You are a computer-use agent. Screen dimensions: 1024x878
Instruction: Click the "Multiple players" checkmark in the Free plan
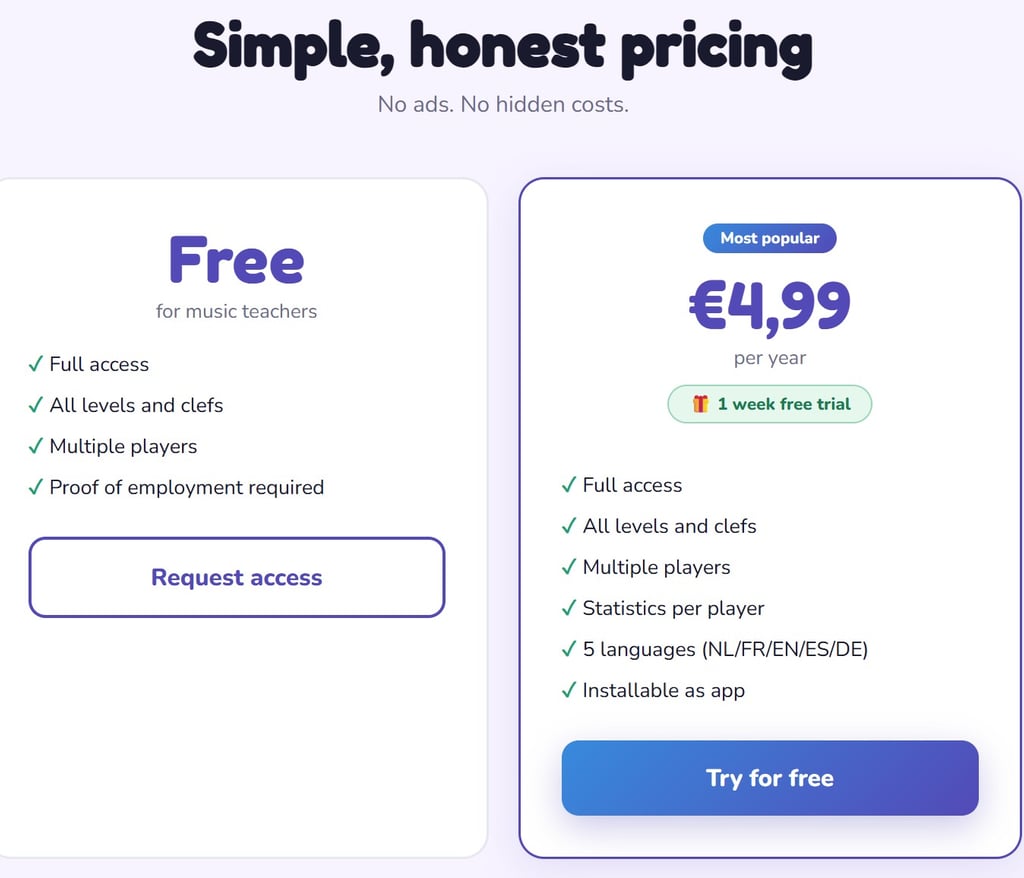coord(36,446)
